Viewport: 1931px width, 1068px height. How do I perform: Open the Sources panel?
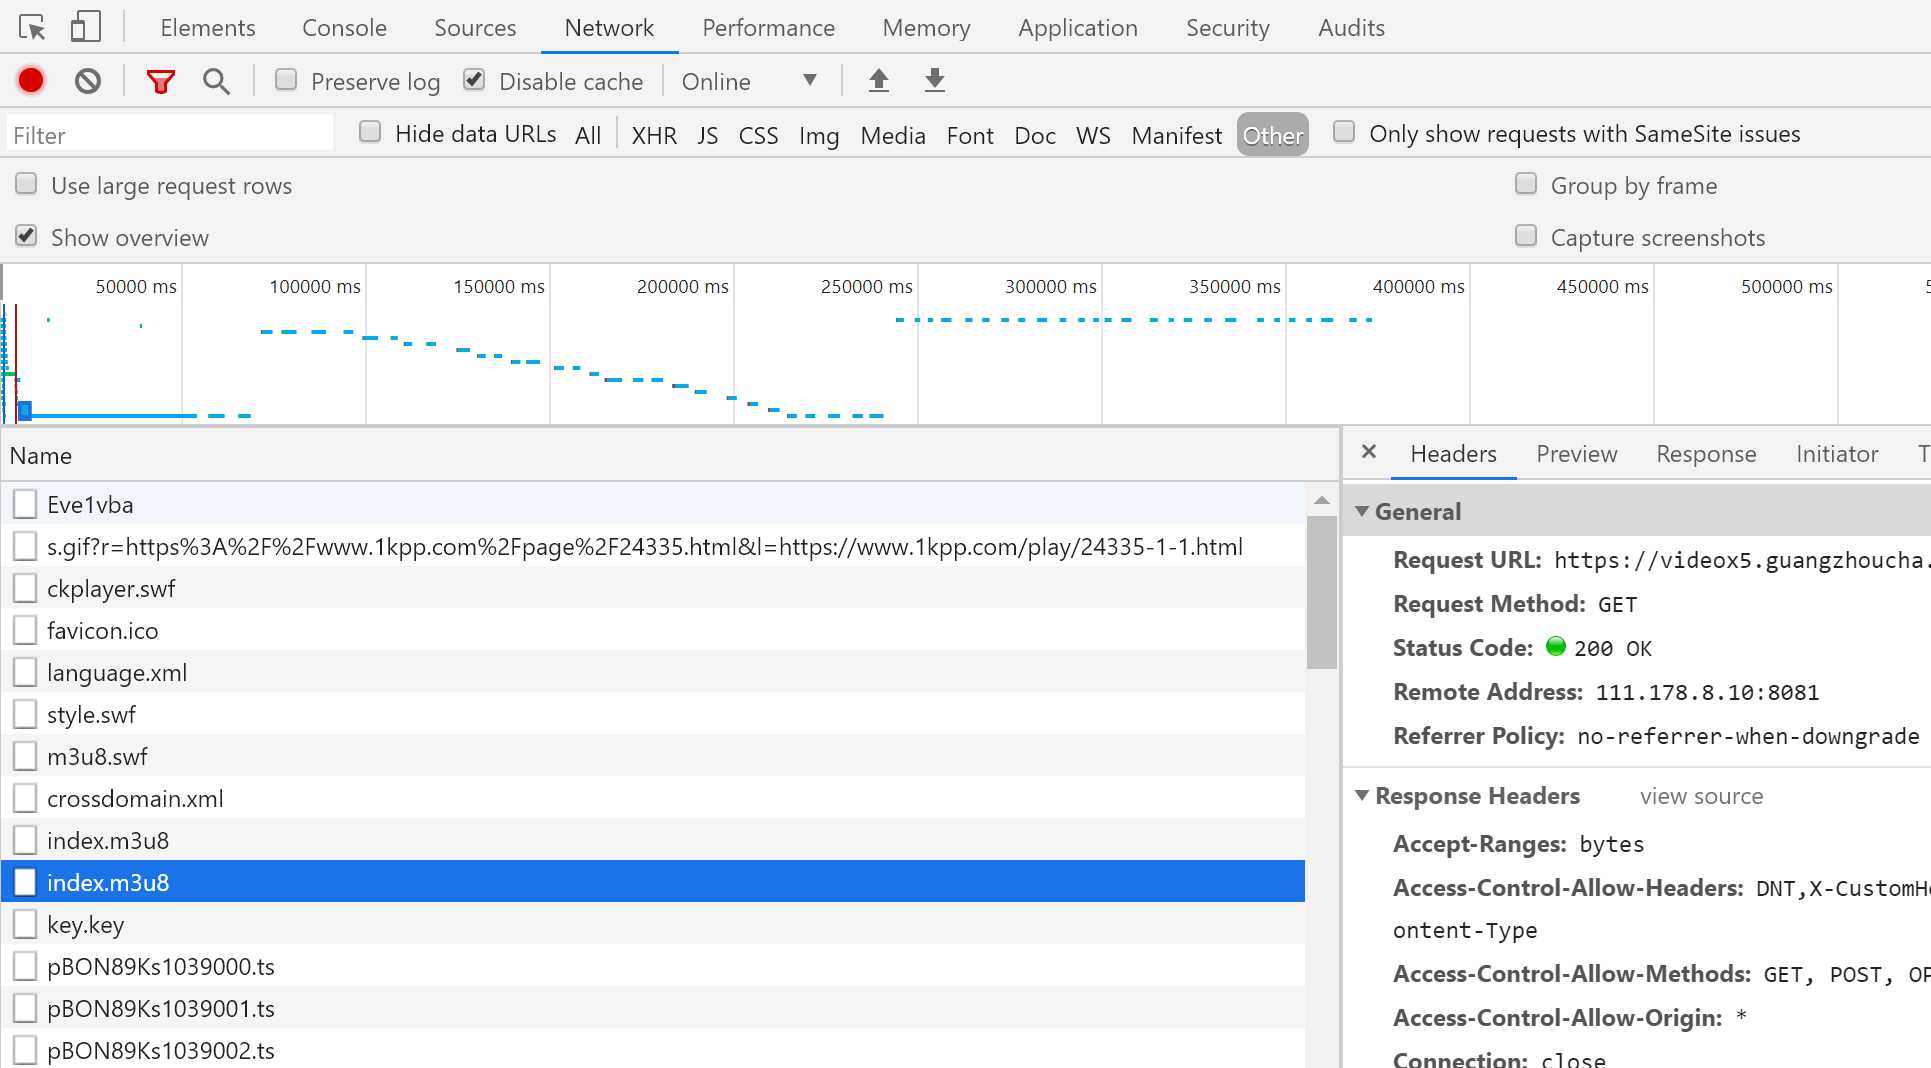click(x=475, y=28)
